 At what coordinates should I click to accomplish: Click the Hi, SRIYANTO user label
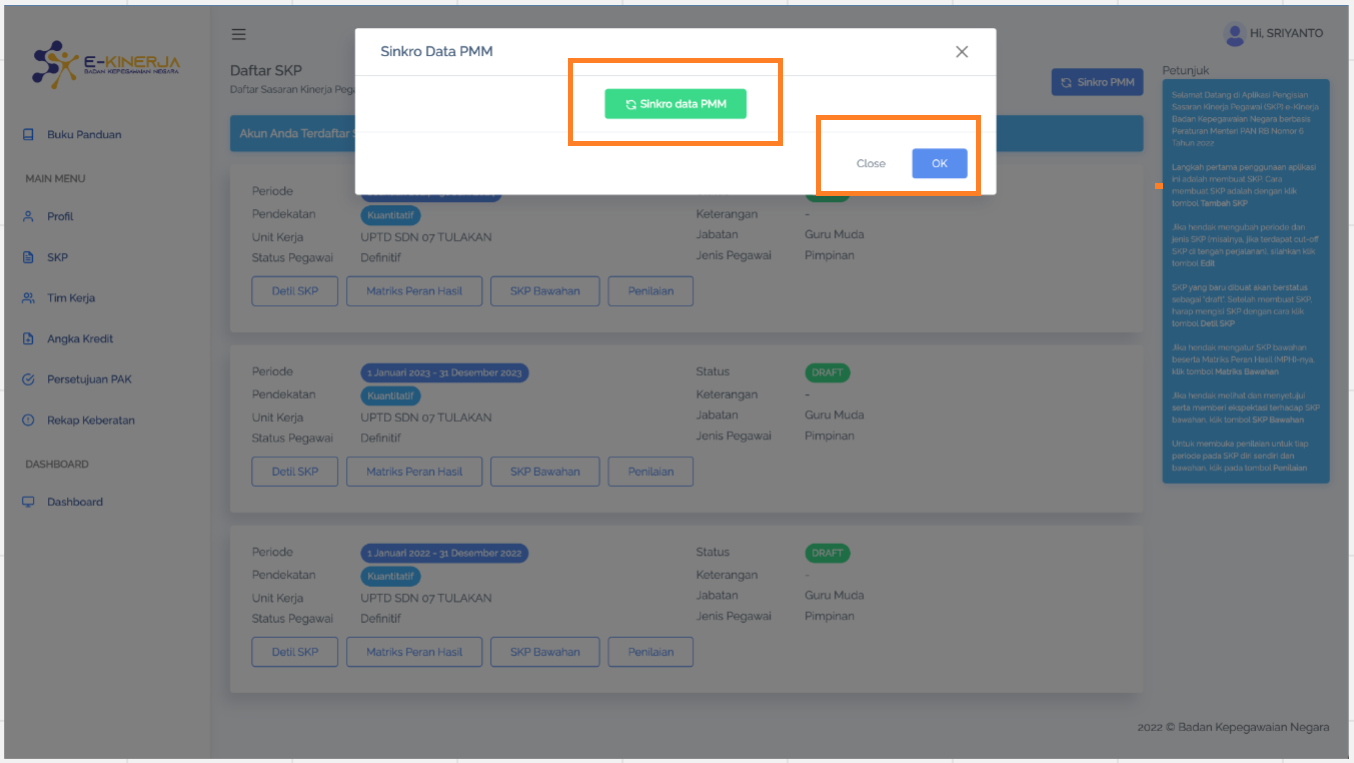(x=1286, y=34)
